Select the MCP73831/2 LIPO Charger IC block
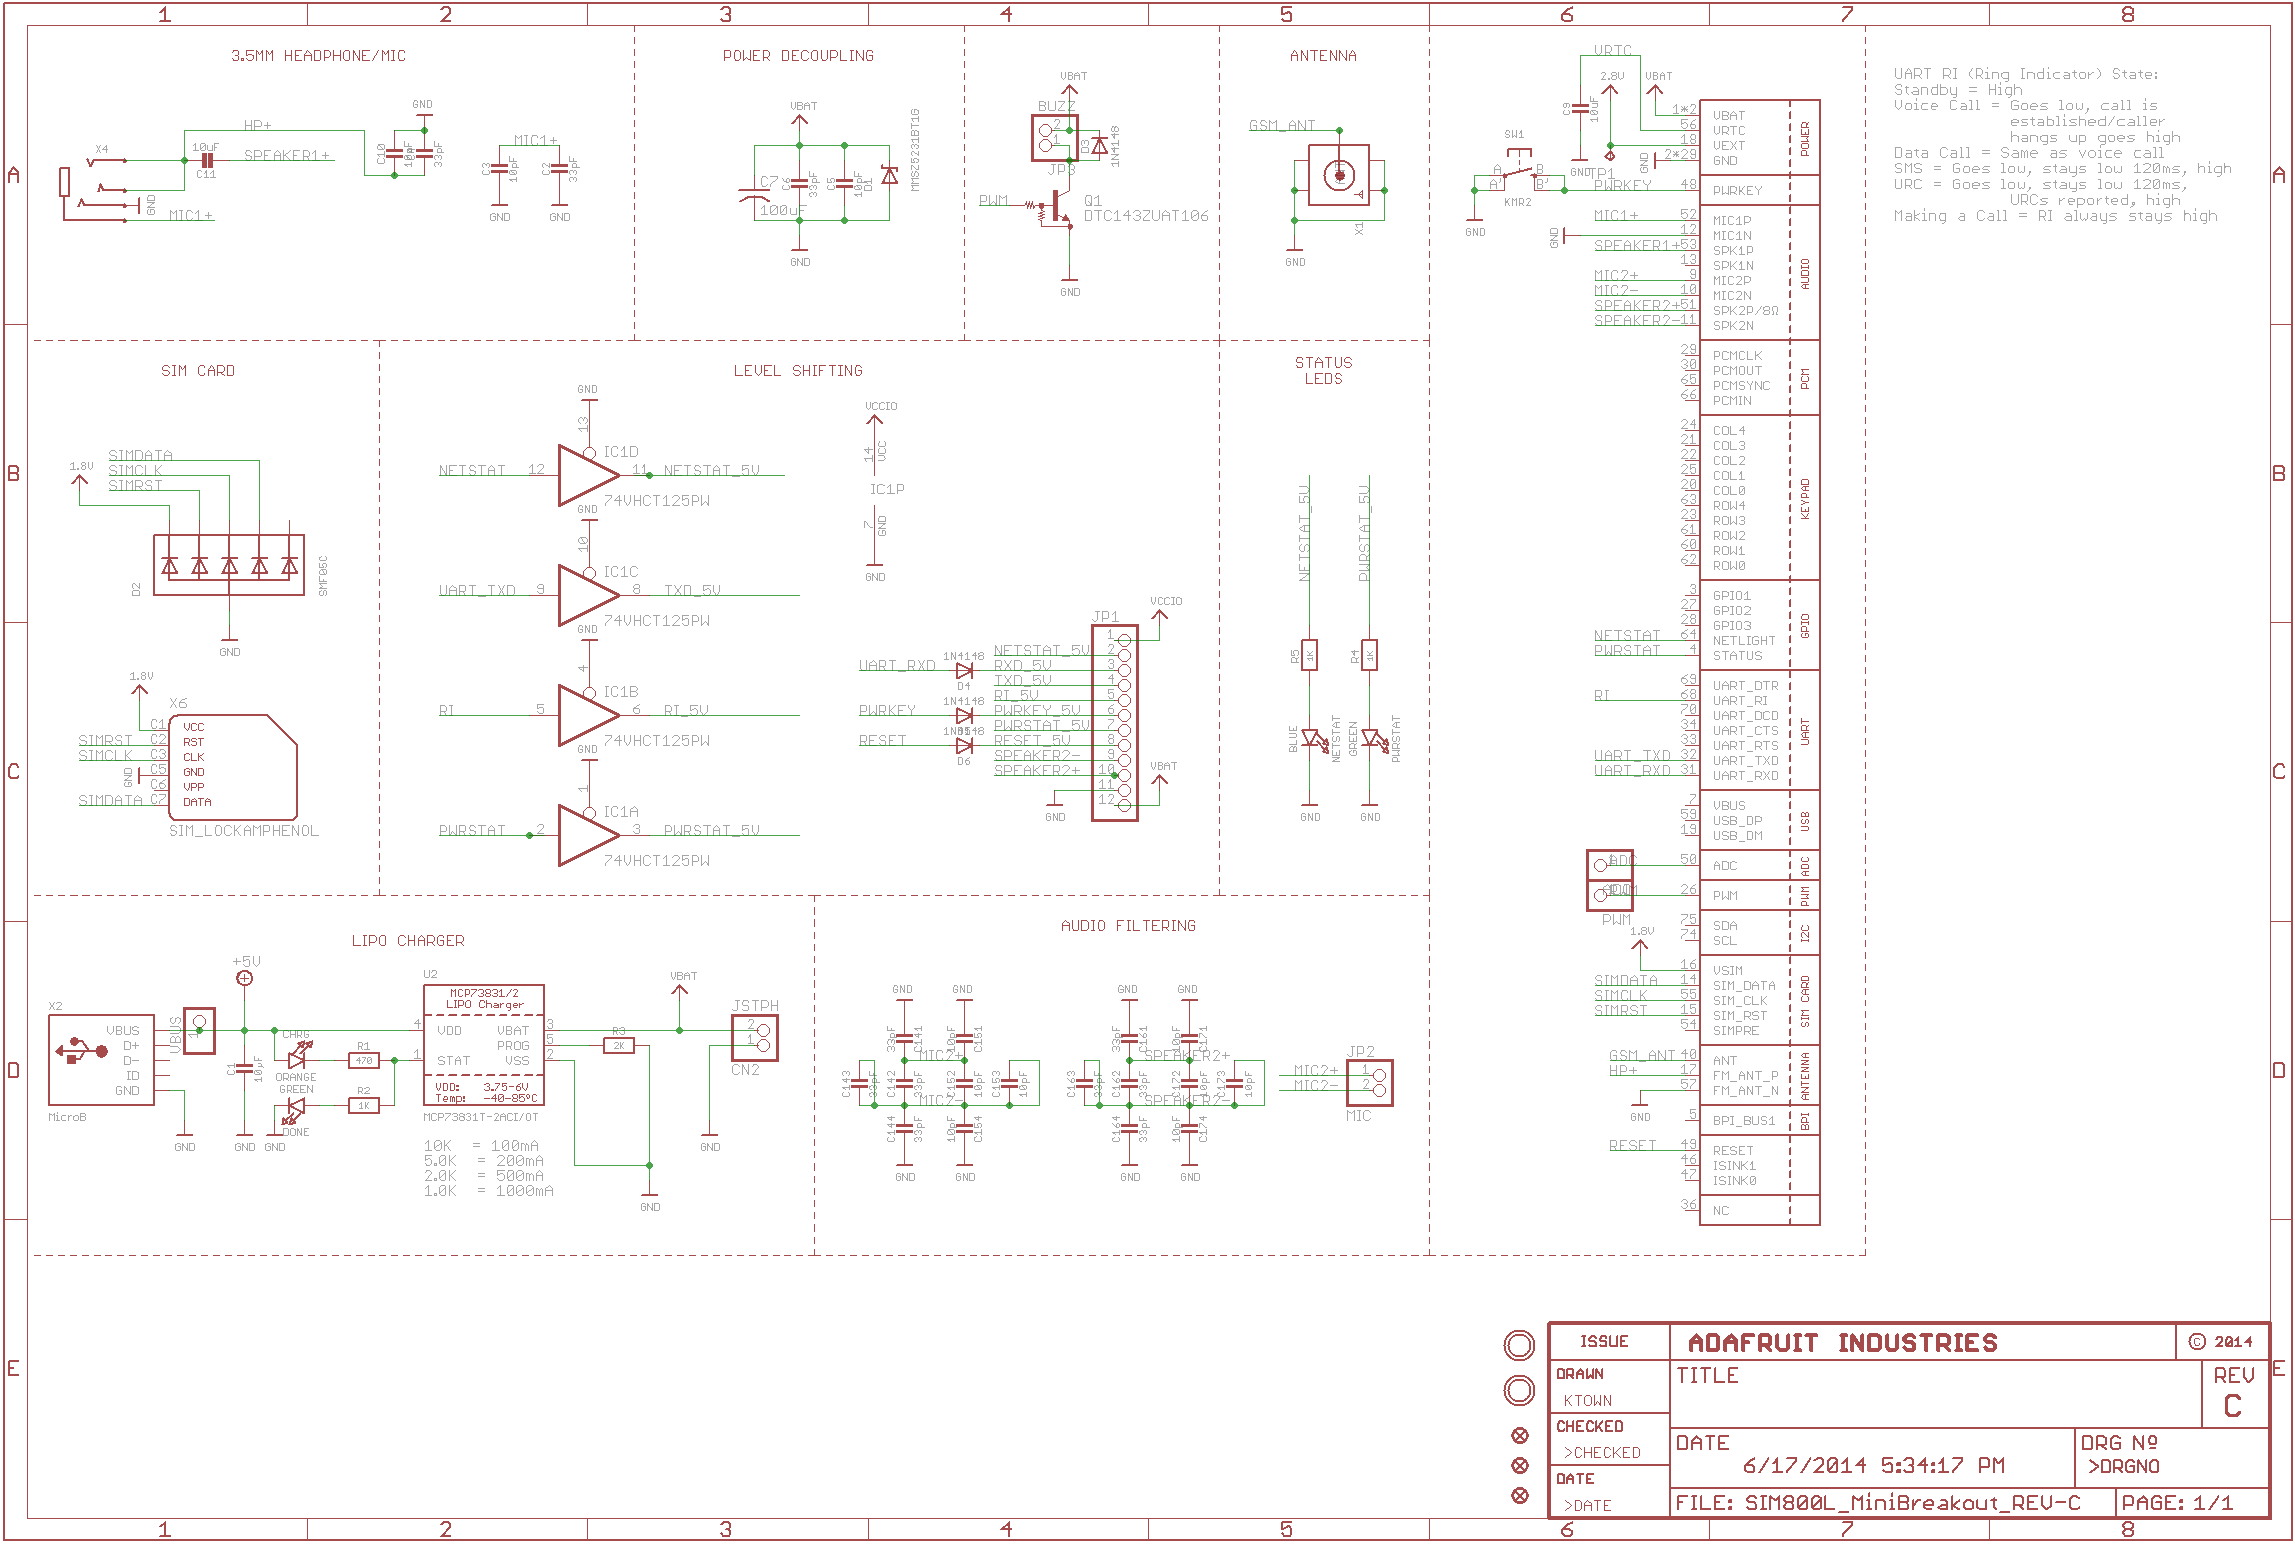2295x1545 pixels. point(484,1045)
